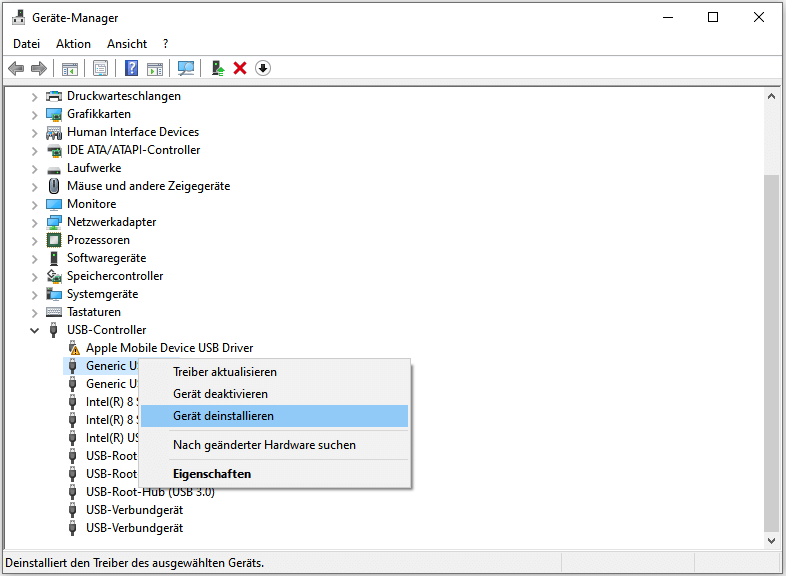Open the Properties sheet toolbar icon
Viewport: 786px width, 576px height.
click(100, 68)
